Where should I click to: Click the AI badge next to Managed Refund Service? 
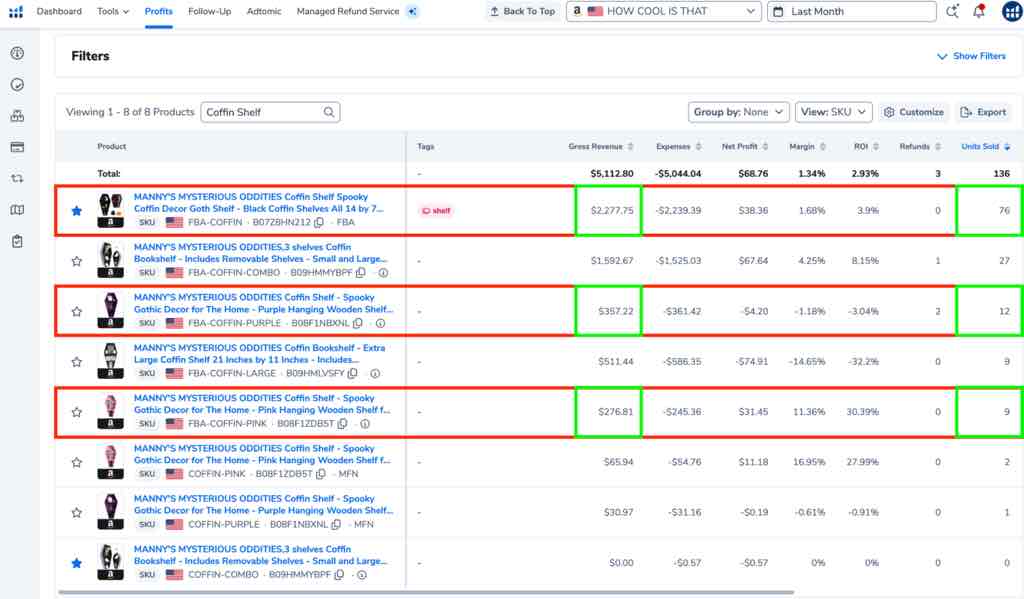(412, 11)
